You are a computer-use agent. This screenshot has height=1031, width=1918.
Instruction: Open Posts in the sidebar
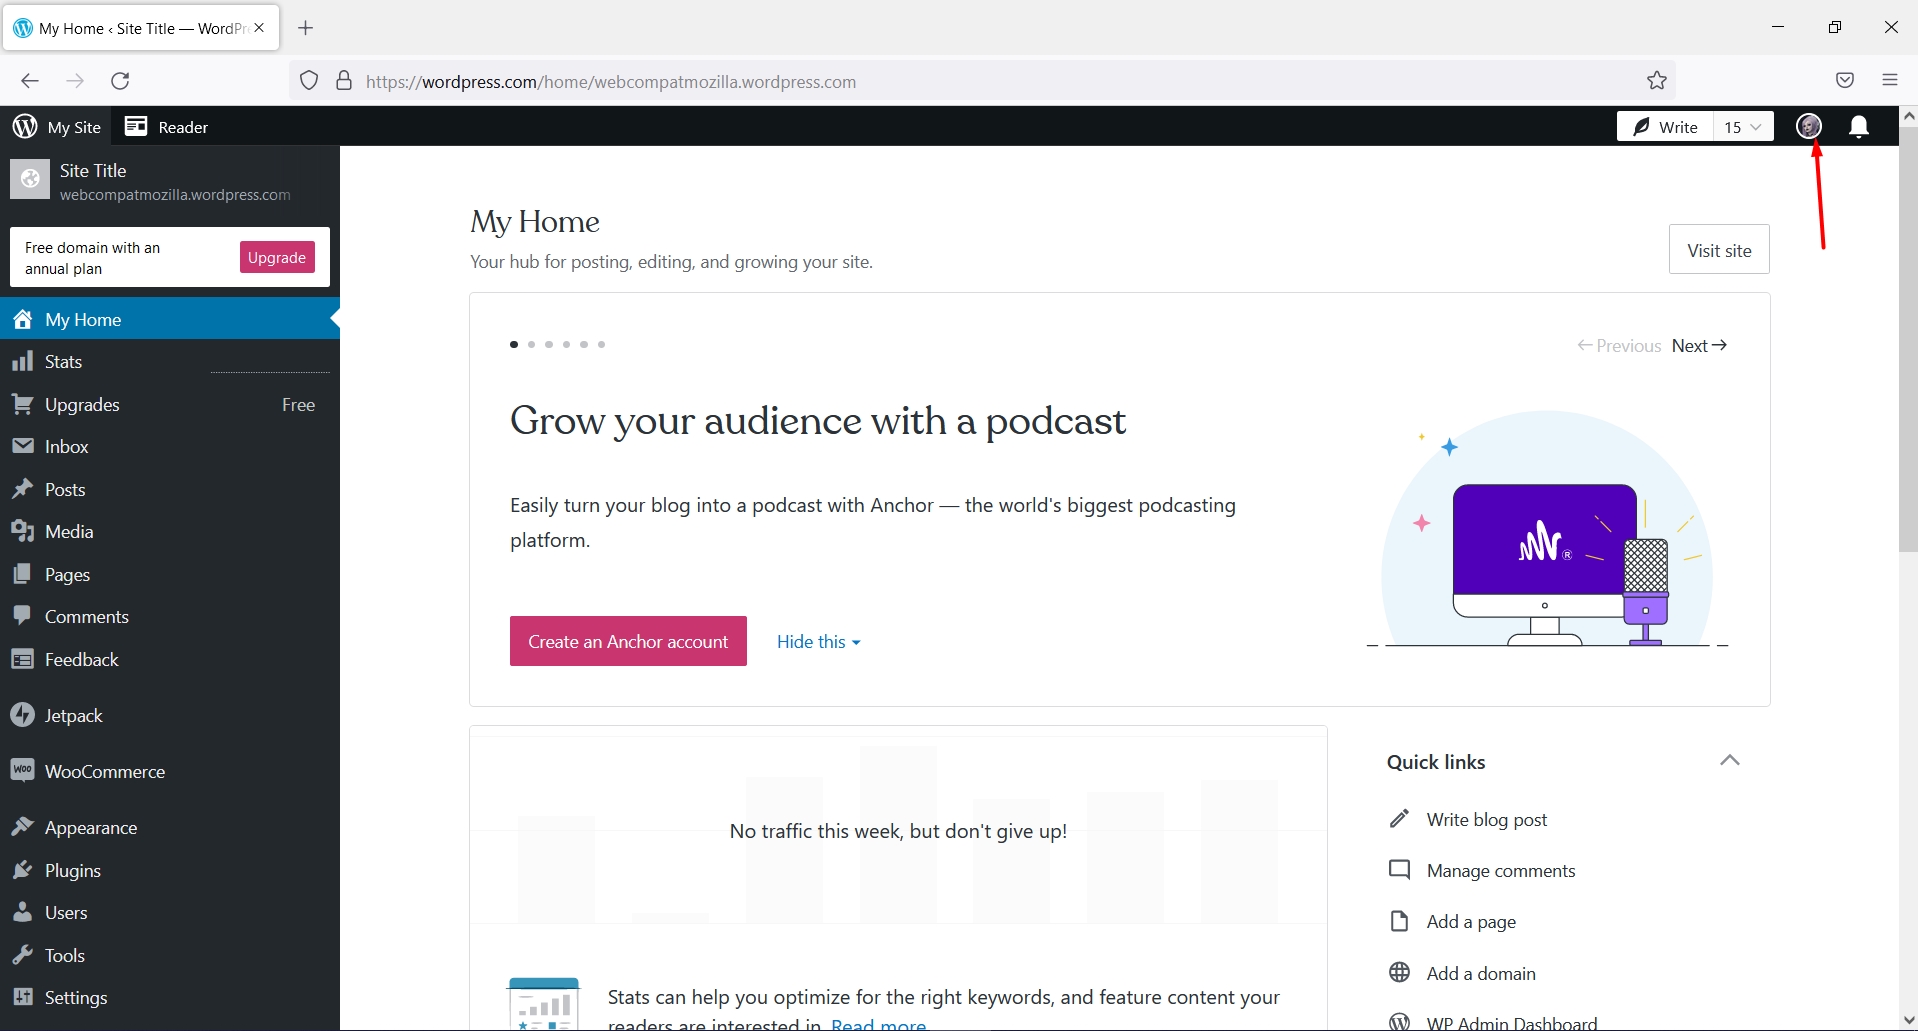point(170,489)
